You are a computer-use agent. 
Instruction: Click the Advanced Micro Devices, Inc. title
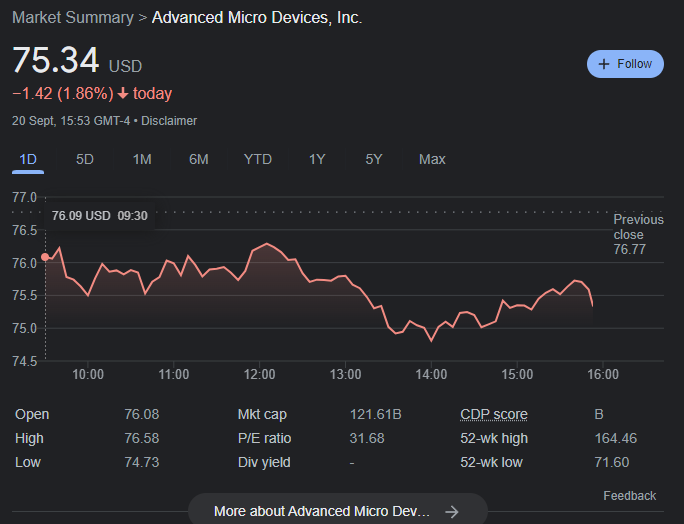[x=257, y=17]
